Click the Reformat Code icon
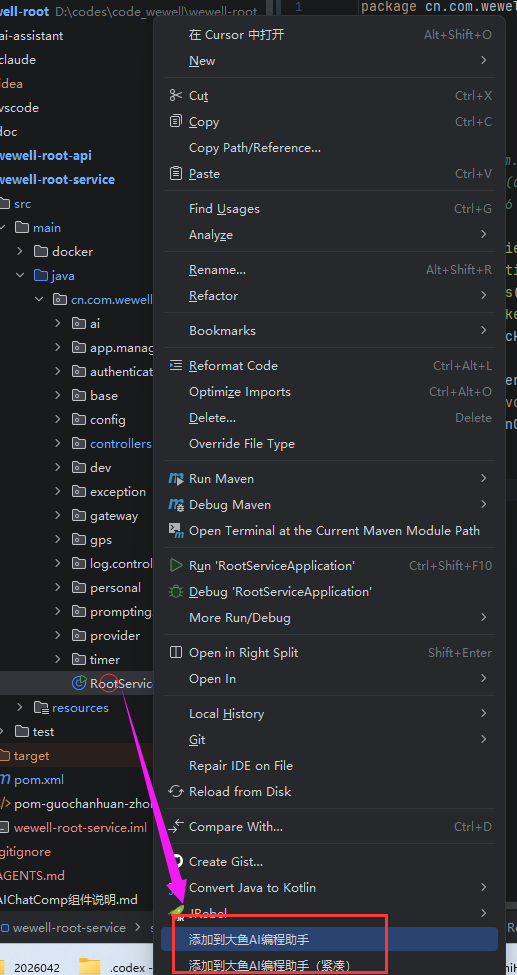Viewport: 517px width, 975px height. [x=176, y=365]
